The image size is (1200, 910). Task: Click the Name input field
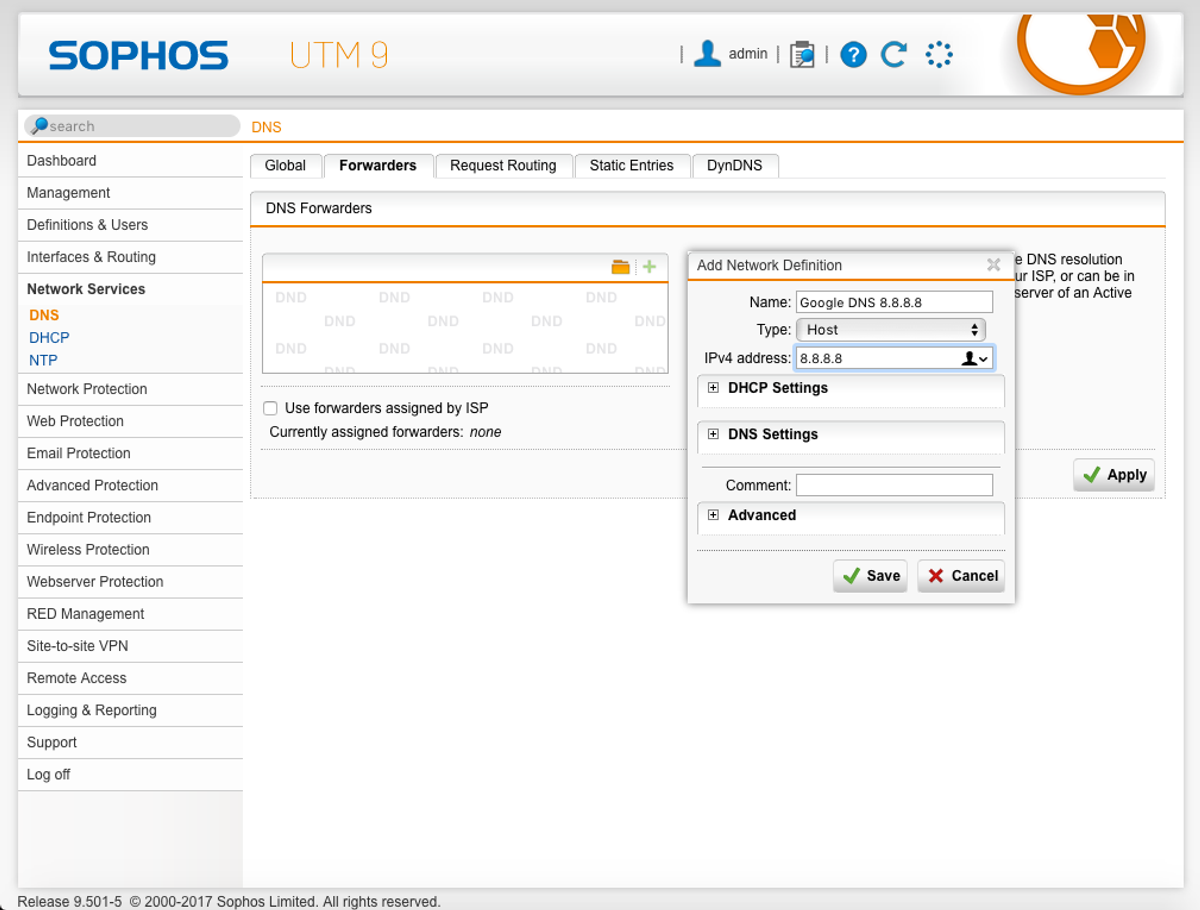pyautogui.click(x=894, y=302)
